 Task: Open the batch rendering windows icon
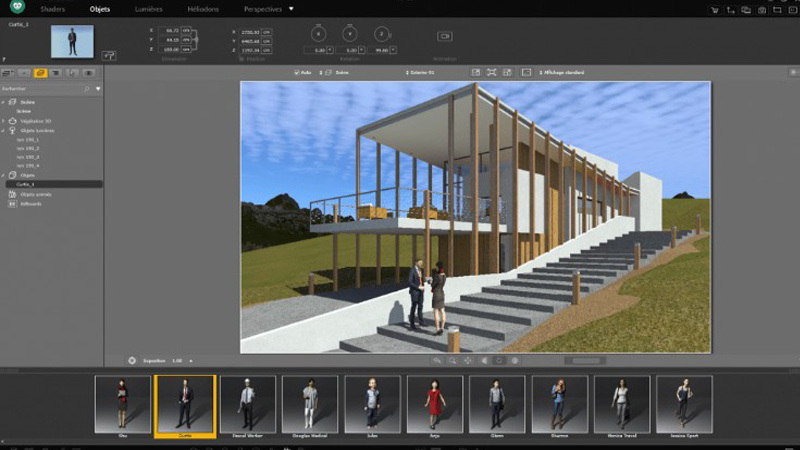[x=746, y=10]
